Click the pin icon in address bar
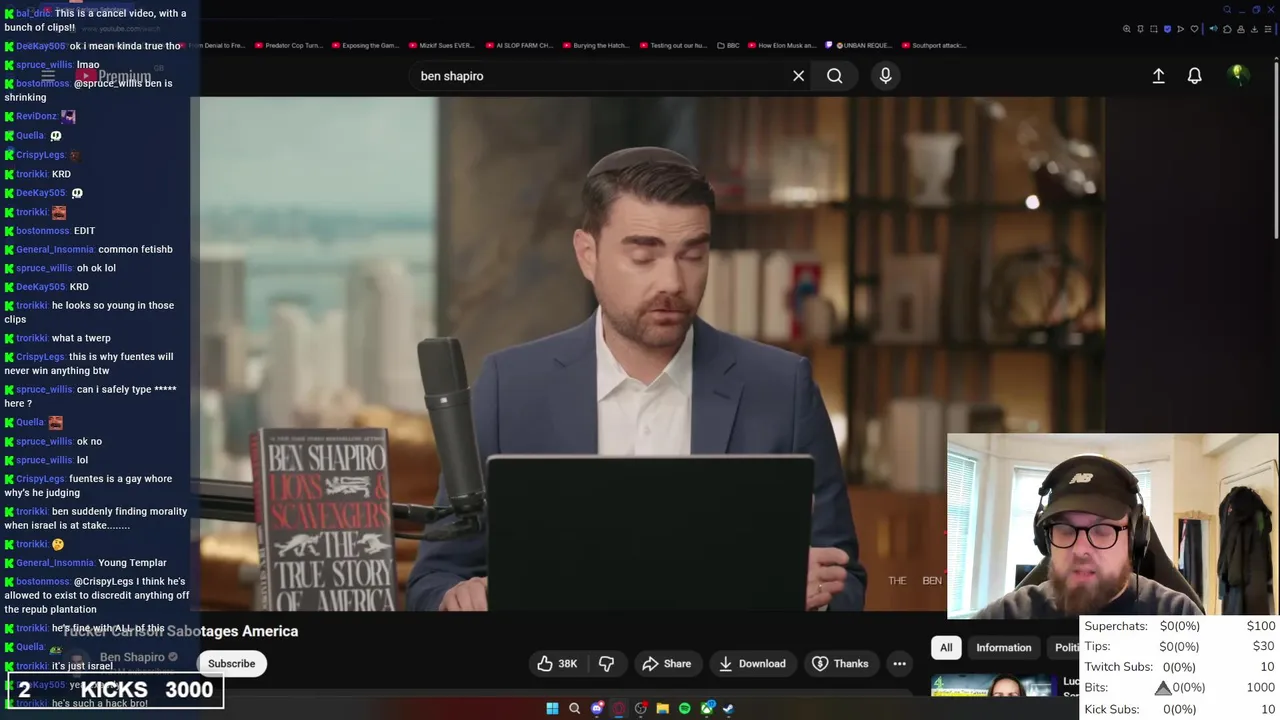 coord(1140,29)
